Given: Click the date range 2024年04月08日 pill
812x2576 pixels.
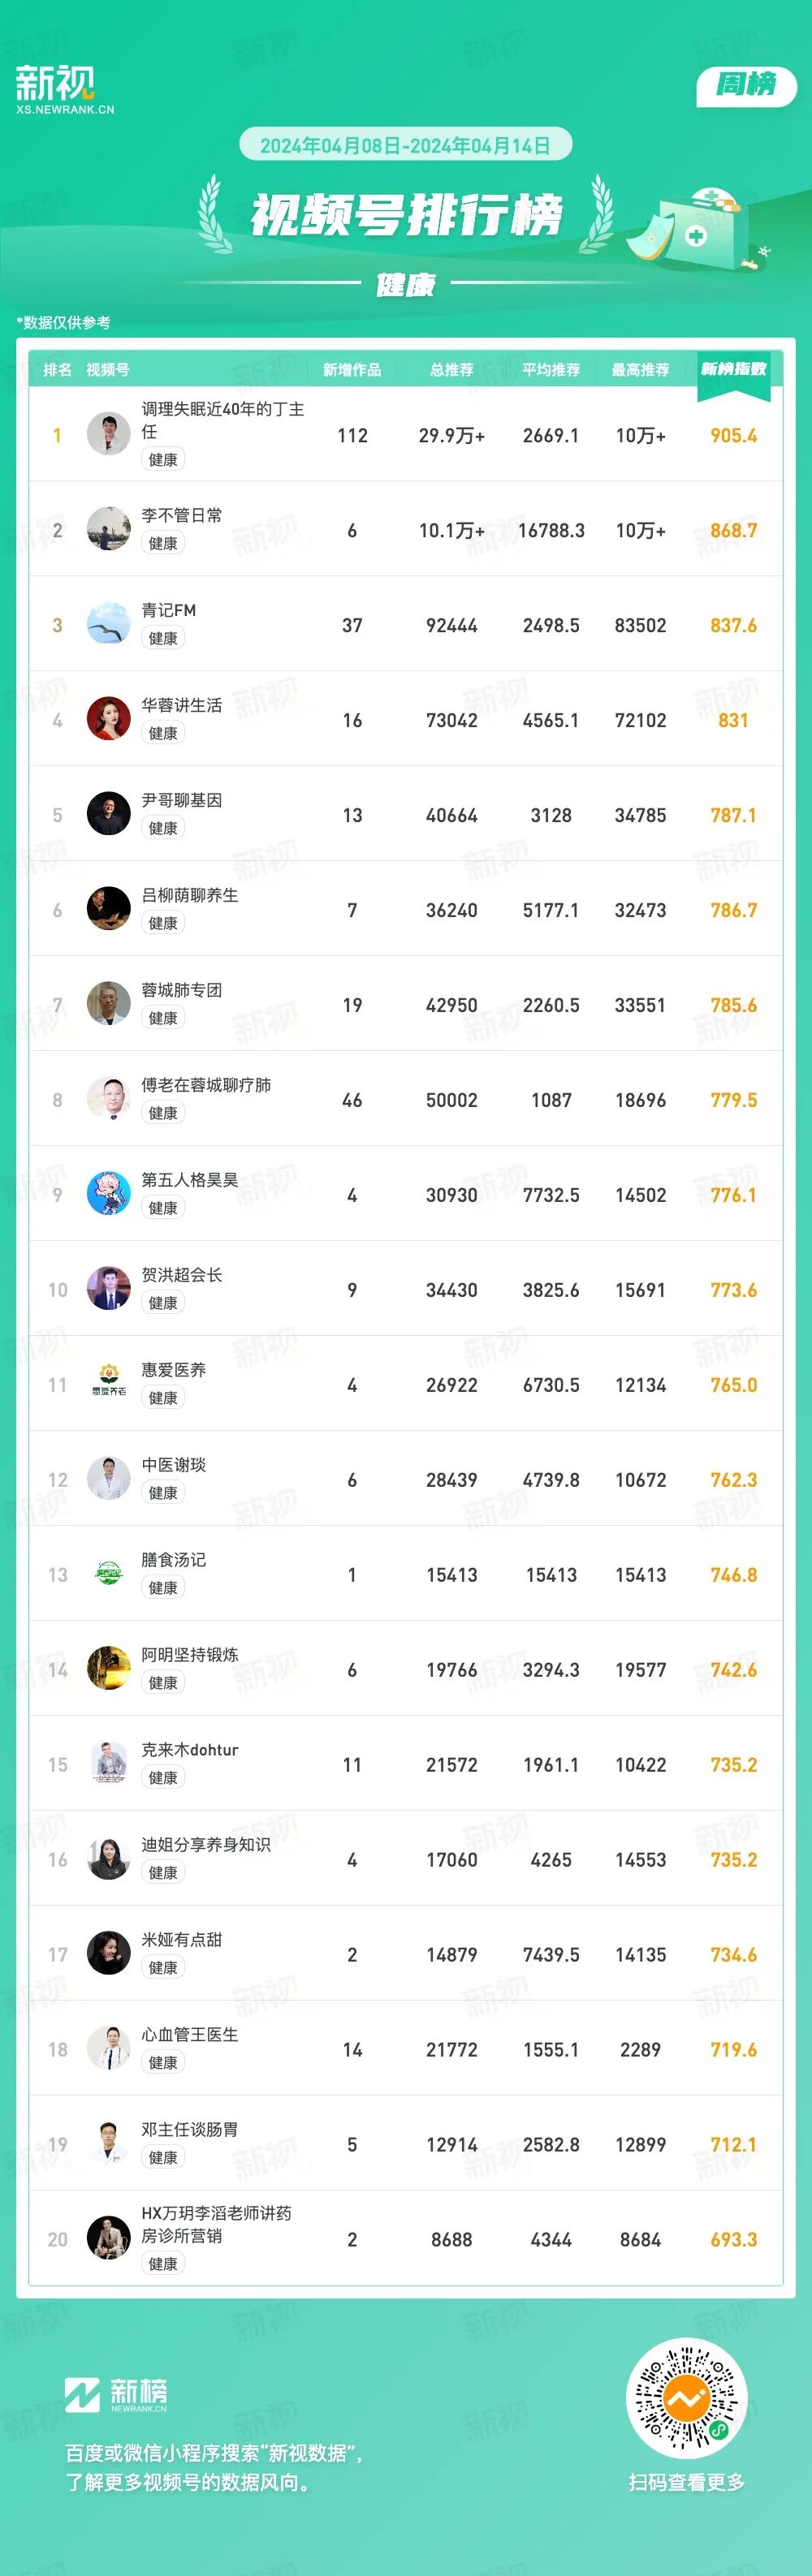Looking at the screenshot, I should pos(405,145).
